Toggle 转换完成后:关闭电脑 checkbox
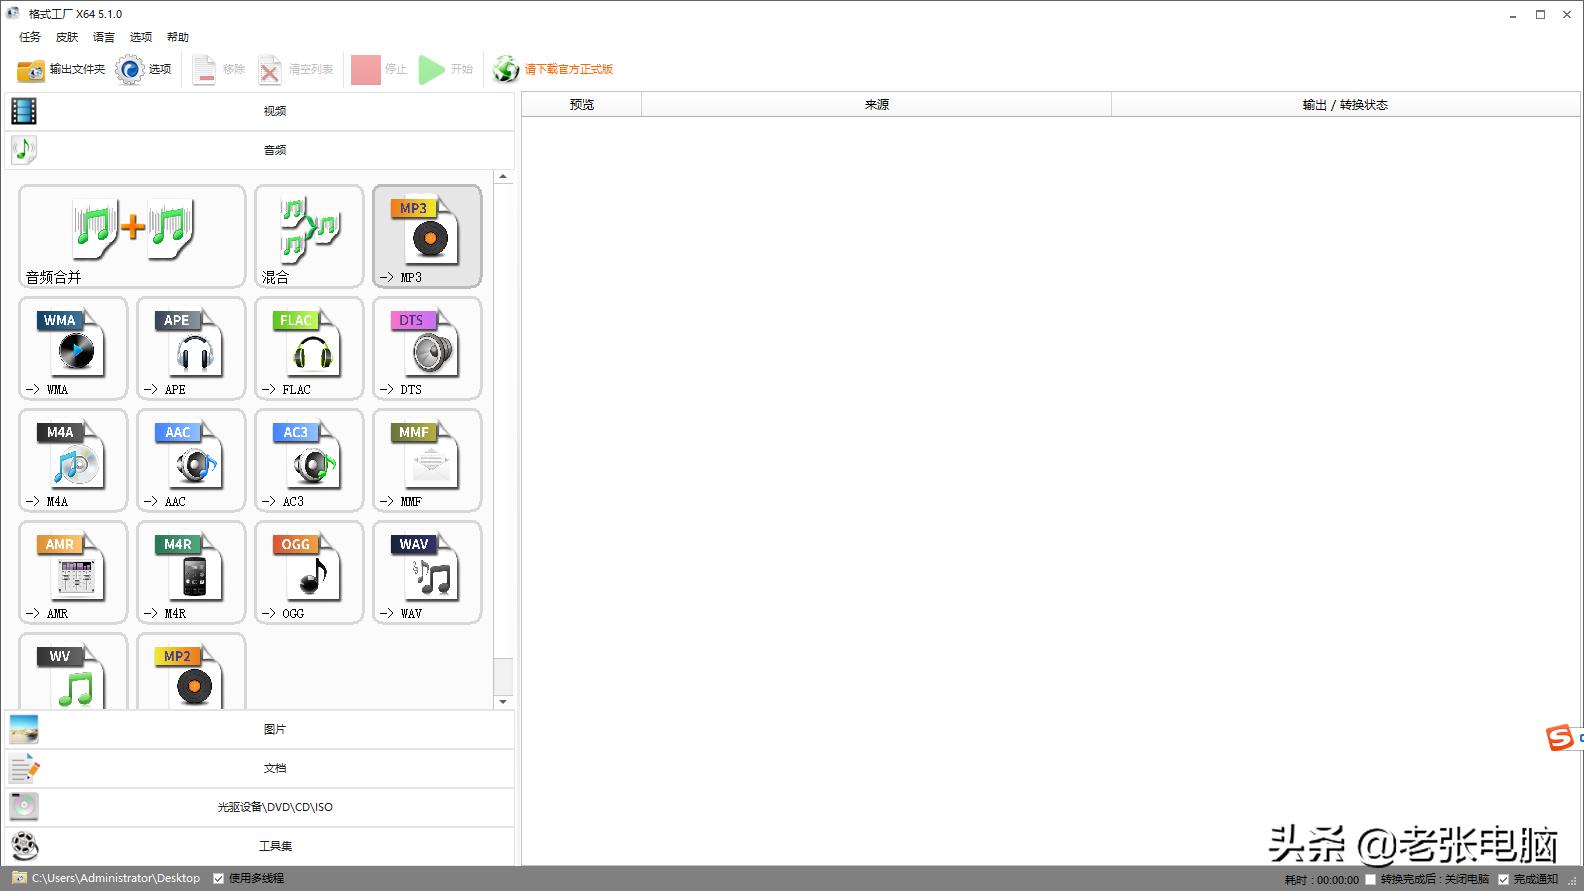The width and height of the screenshot is (1584, 891). tap(1370, 879)
